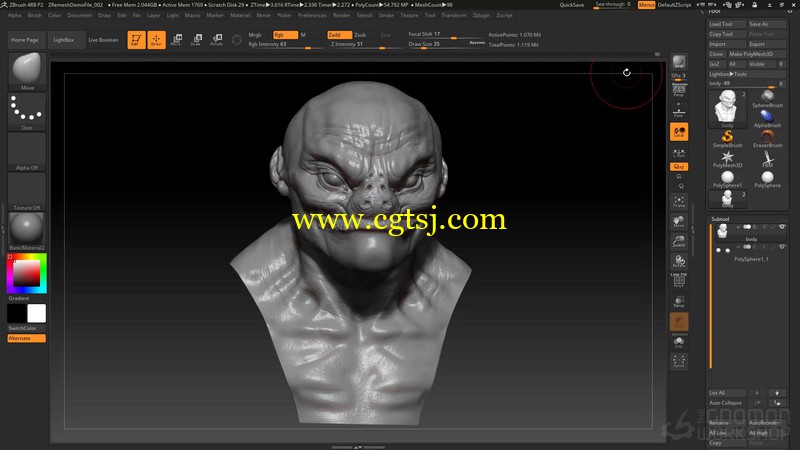The height and width of the screenshot is (450, 800).
Task: Select the Move gizmo toolbar icon
Action: click(x=177, y=40)
